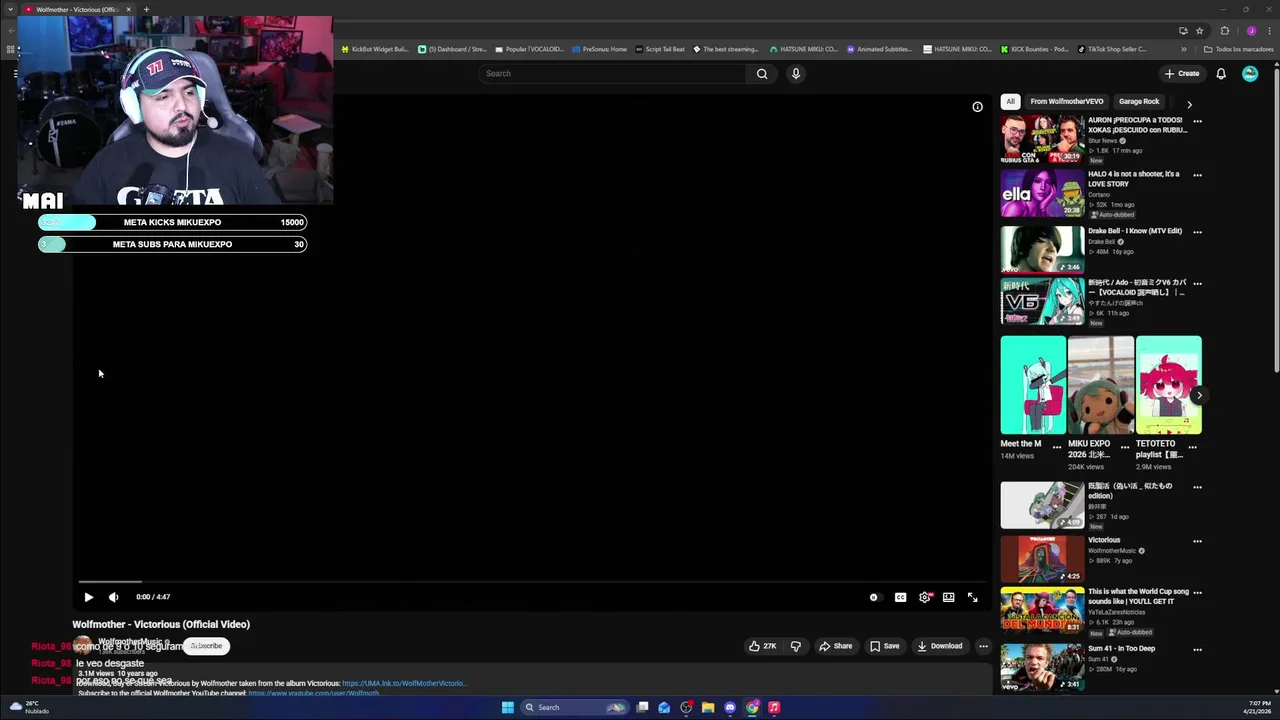Open options for HALO 4 video
The width and height of the screenshot is (1280, 720).
(1197, 175)
